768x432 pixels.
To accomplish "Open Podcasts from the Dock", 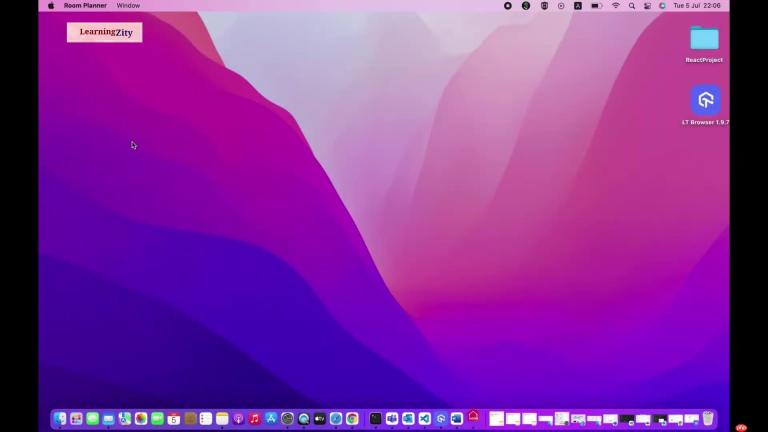I will point(238,419).
